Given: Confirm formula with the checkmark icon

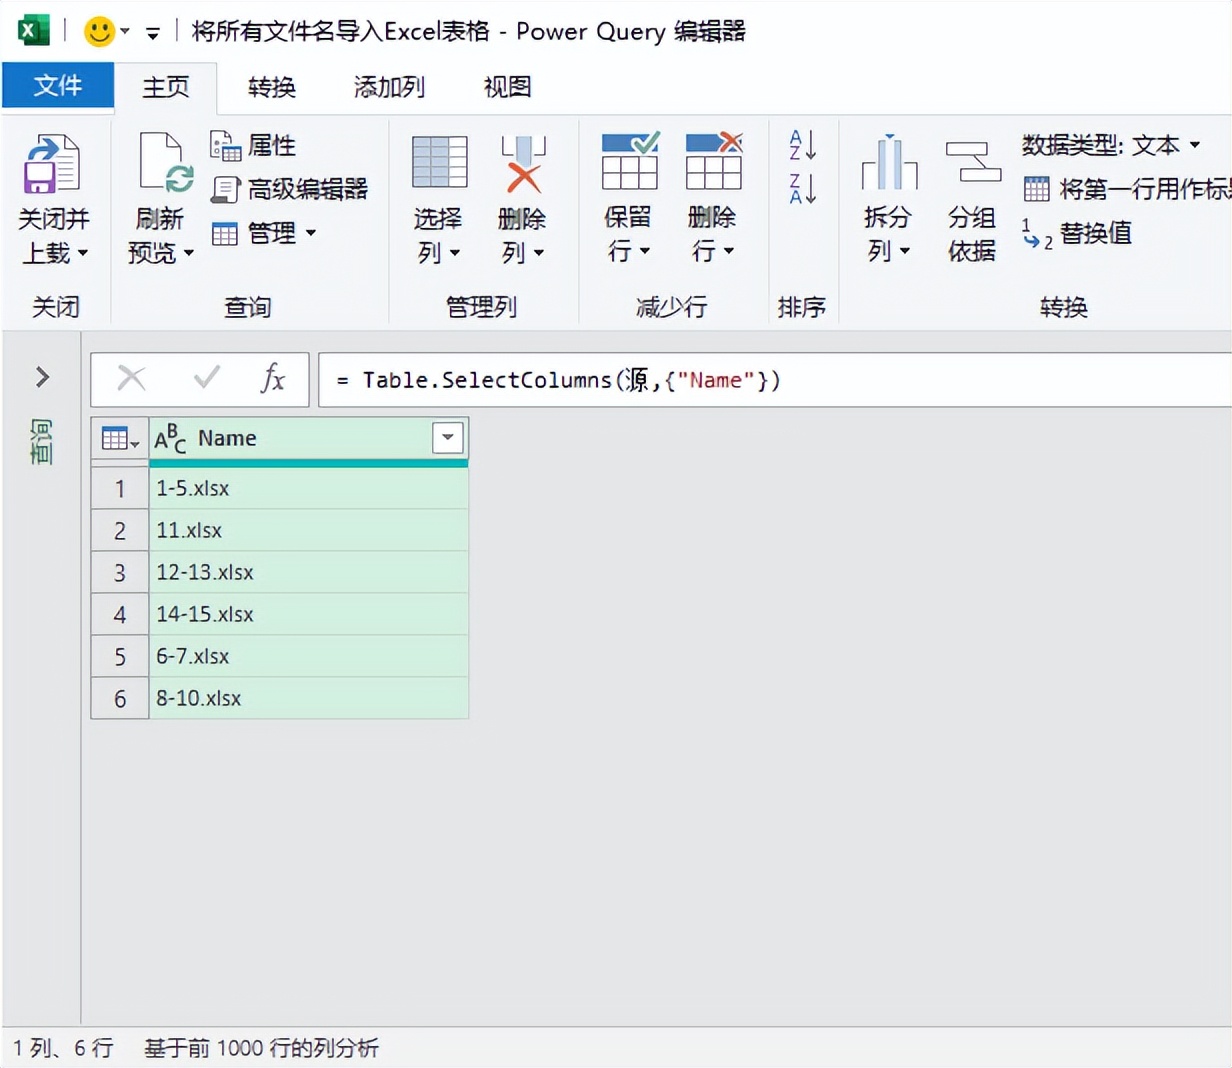Looking at the screenshot, I should click(x=207, y=378).
